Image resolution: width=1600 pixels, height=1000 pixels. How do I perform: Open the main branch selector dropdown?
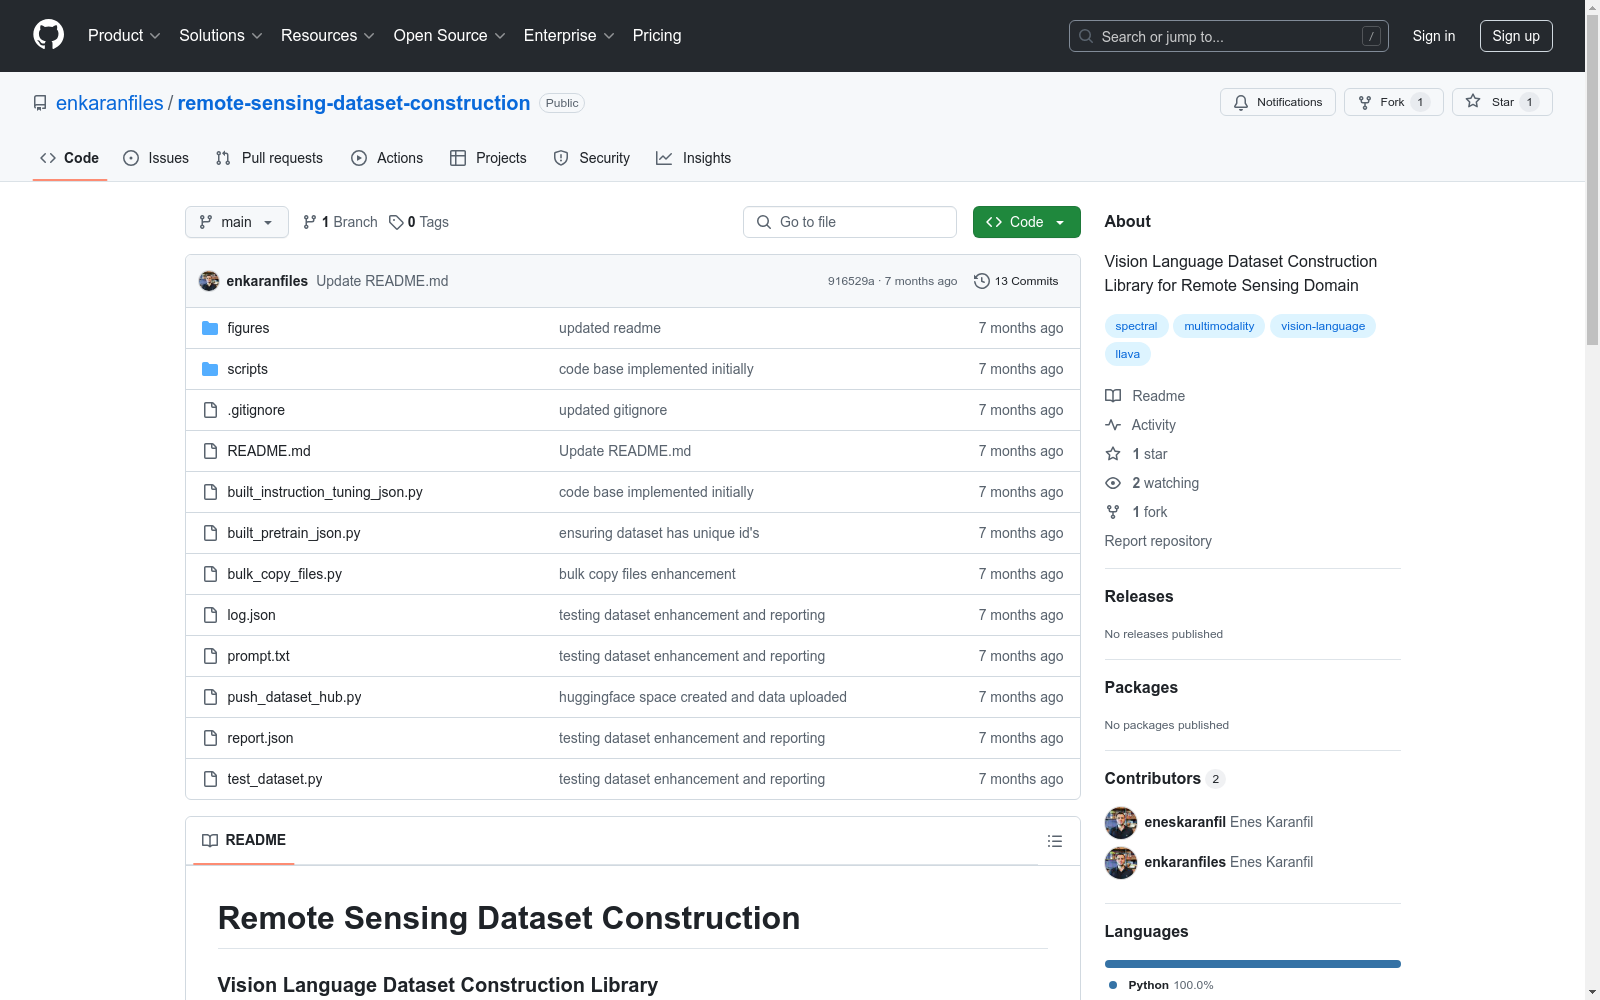[x=237, y=222]
